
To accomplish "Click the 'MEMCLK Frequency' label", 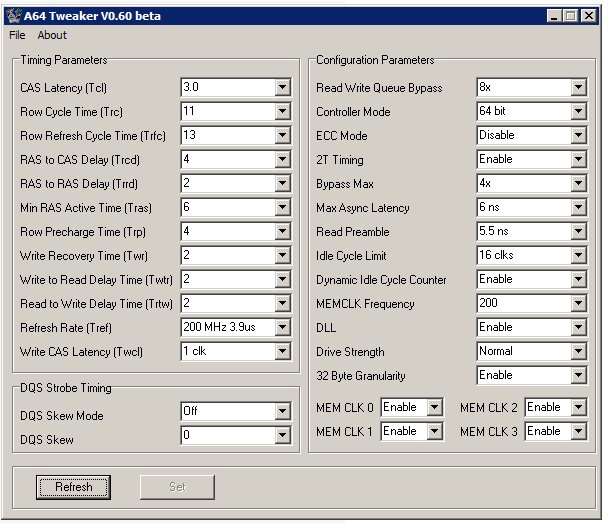I will click(x=365, y=304).
